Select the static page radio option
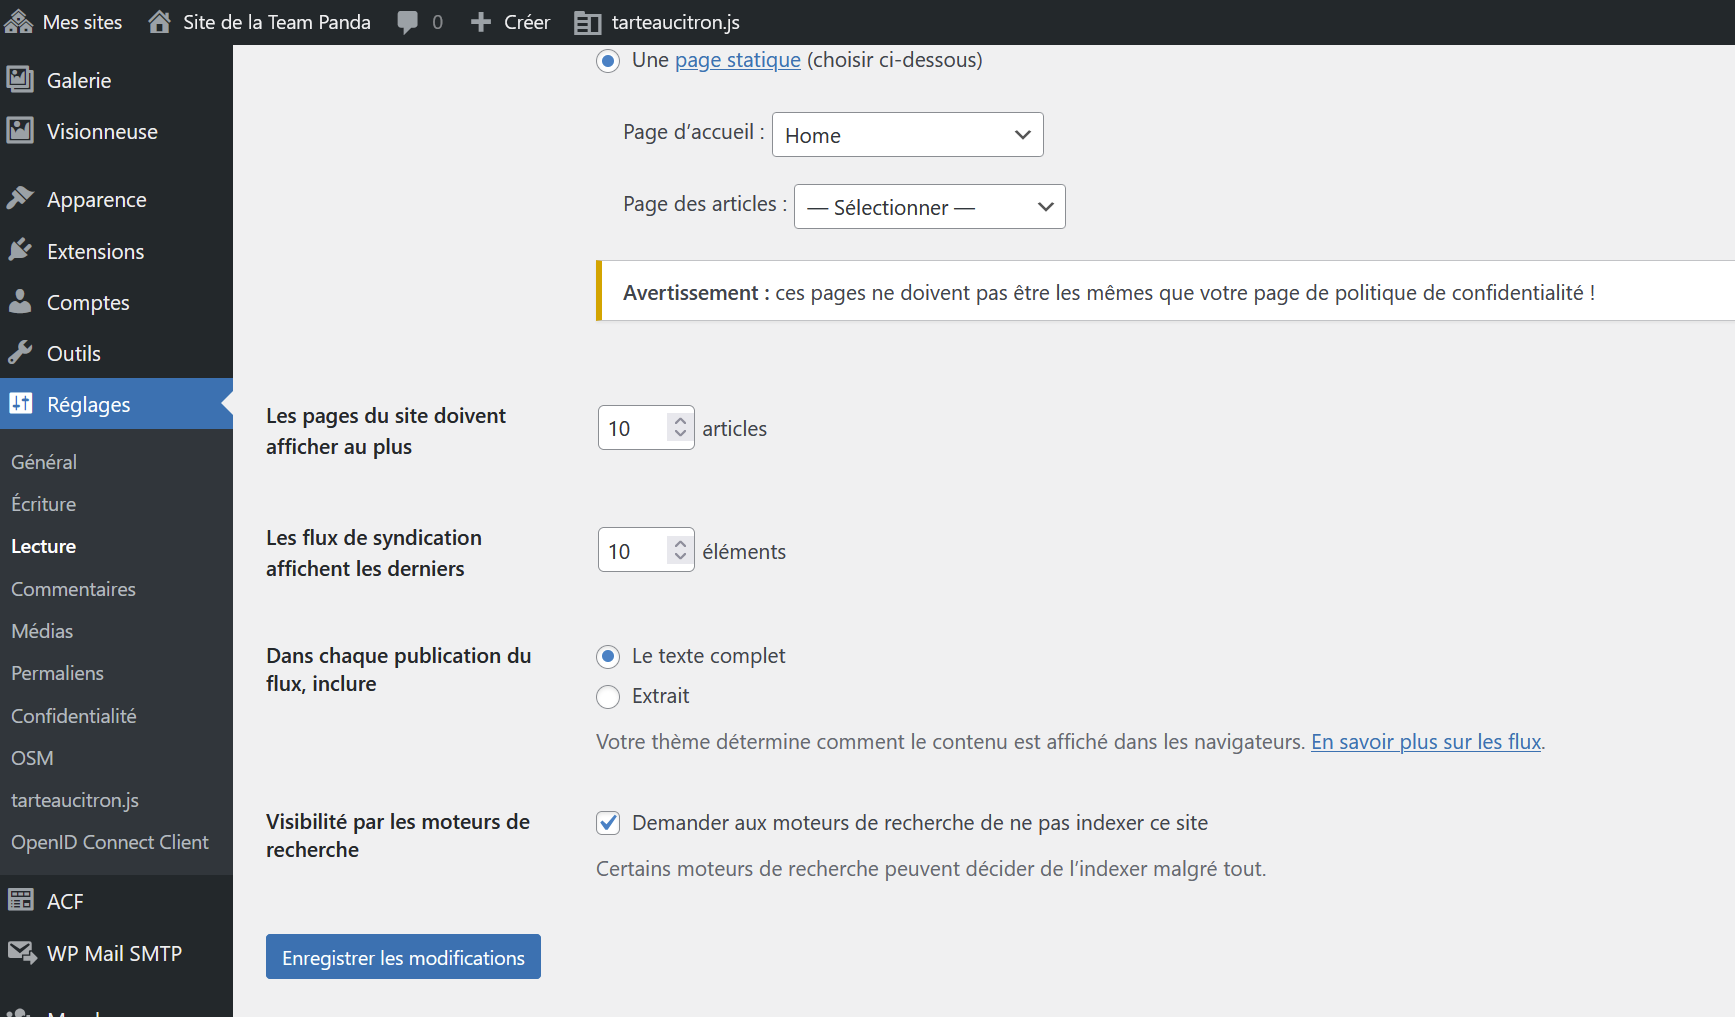 (x=608, y=61)
